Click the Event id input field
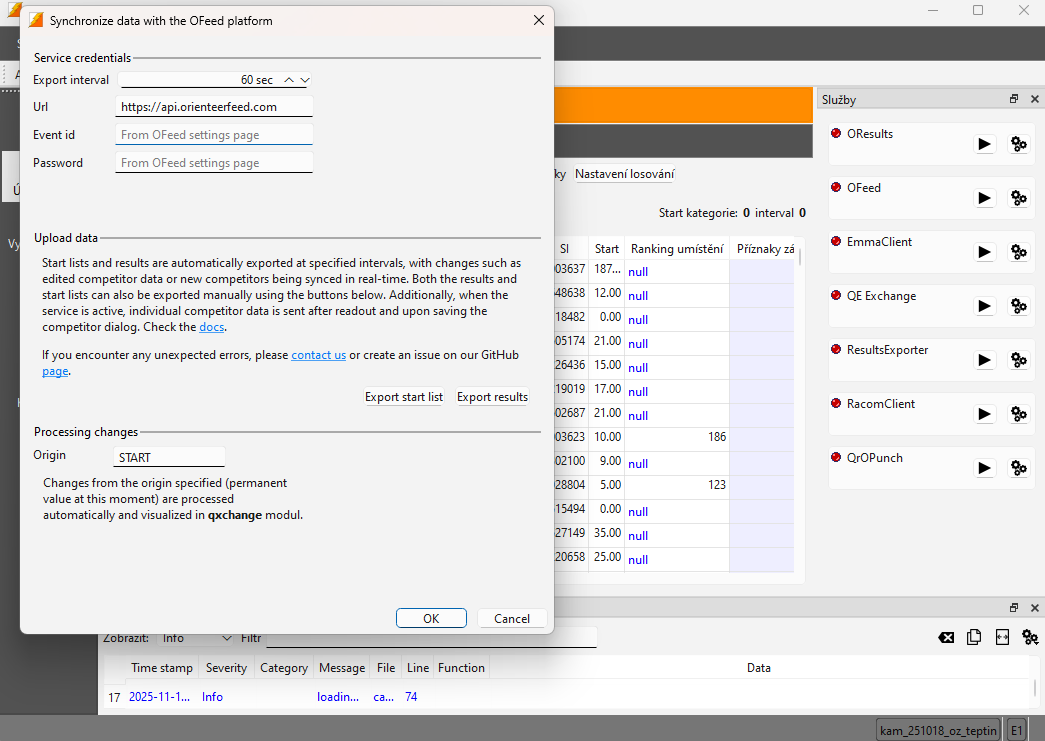1045x741 pixels. coord(214,135)
